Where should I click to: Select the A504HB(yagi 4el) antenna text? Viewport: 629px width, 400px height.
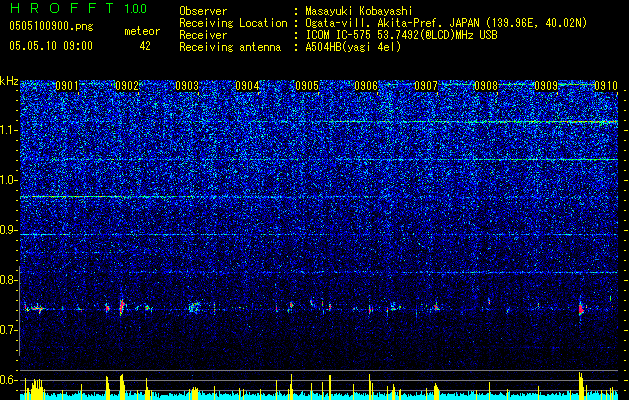(x=353, y=47)
